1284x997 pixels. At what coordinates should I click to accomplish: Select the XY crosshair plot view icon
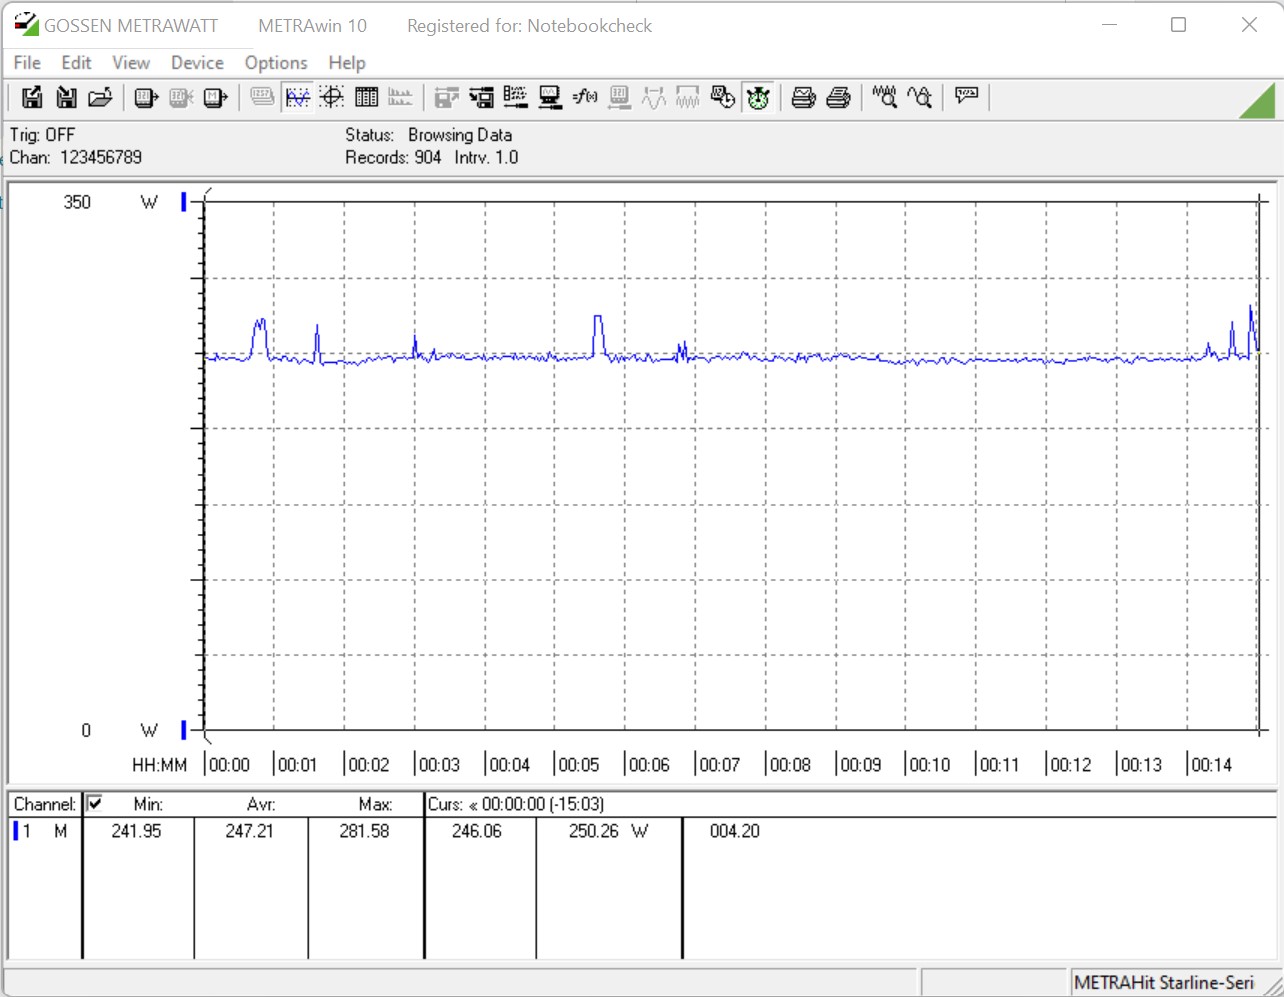[332, 97]
